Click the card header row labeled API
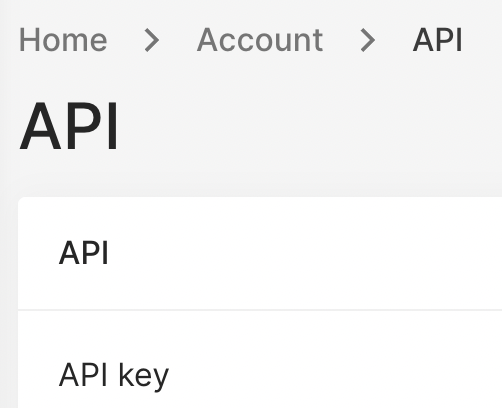 click(x=260, y=253)
